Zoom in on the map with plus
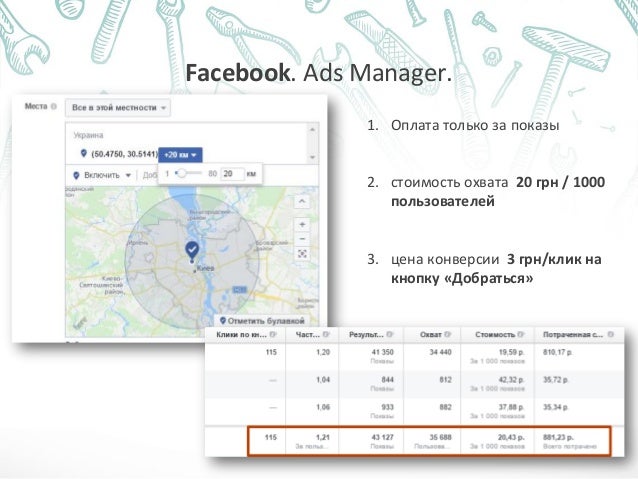Screen dimensions: 638x479 (302, 224)
